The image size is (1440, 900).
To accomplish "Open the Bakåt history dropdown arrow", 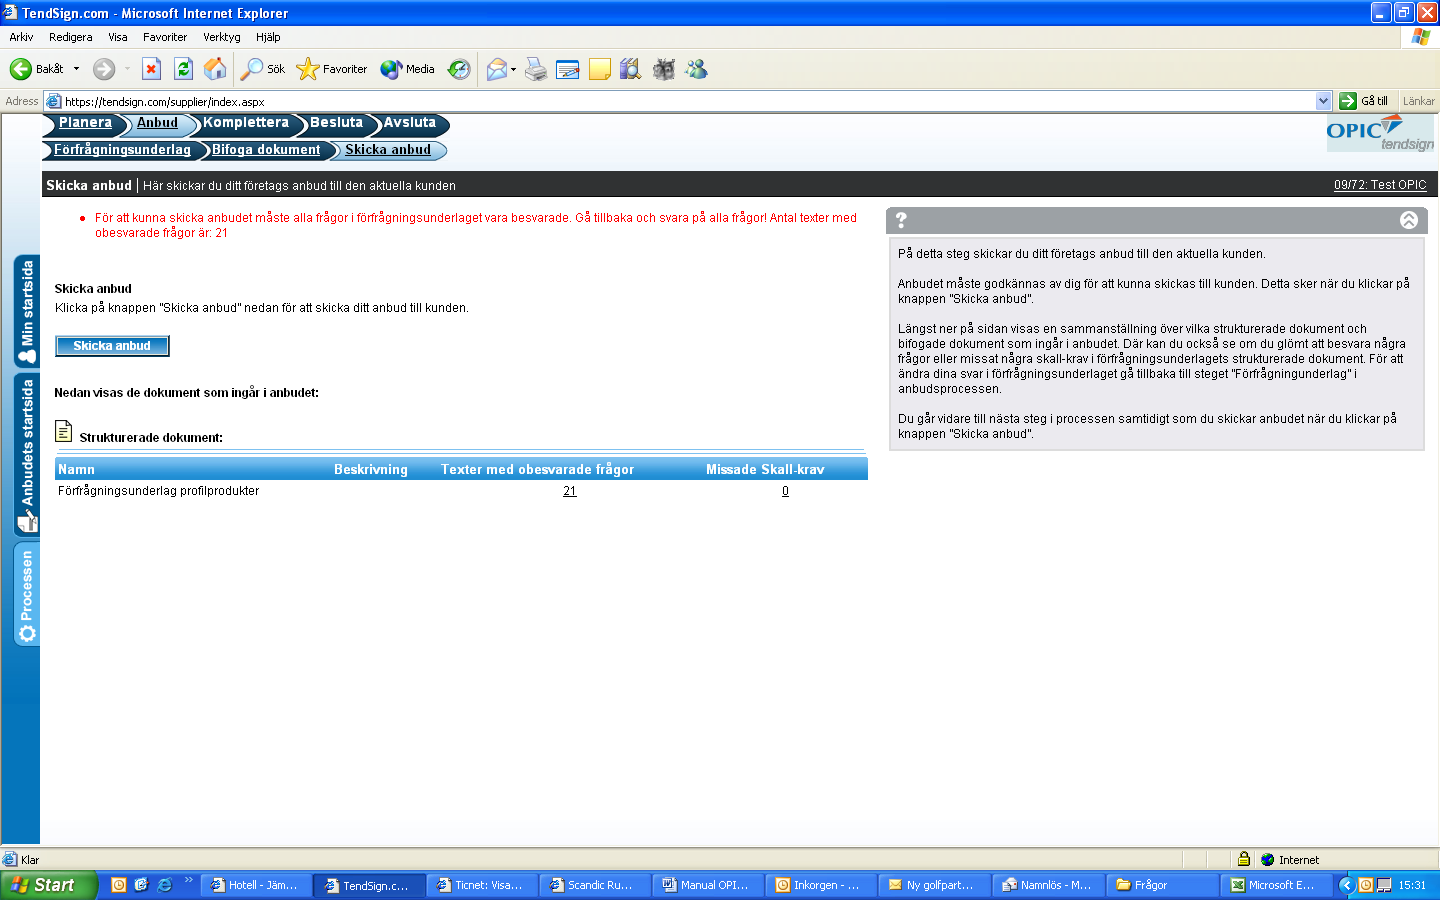I will coord(76,69).
